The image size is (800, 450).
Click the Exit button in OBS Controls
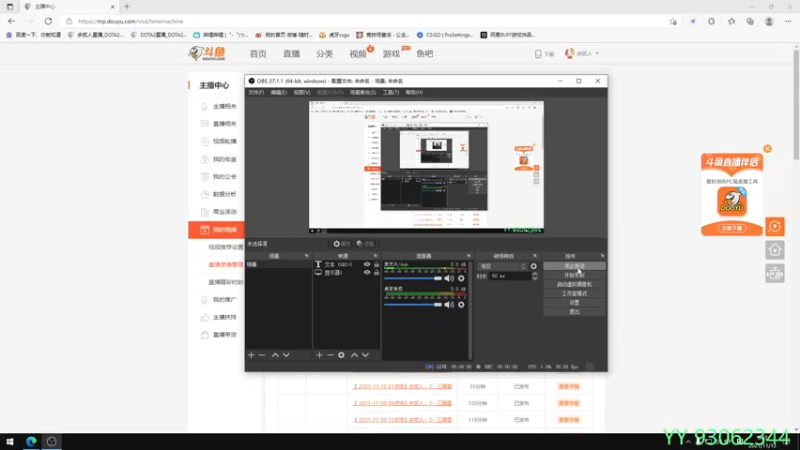tap(574, 312)
